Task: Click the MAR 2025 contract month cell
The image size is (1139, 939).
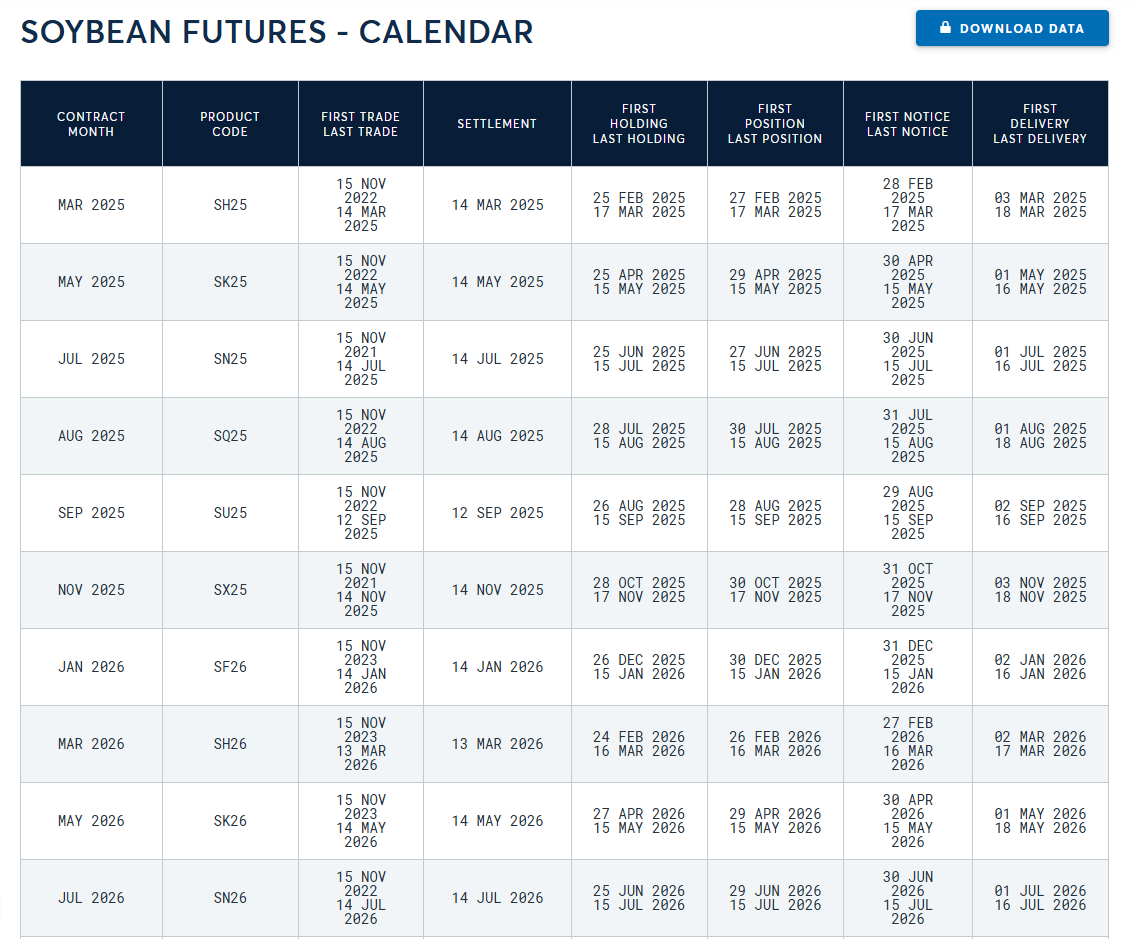Action: (x=92, y=206)
